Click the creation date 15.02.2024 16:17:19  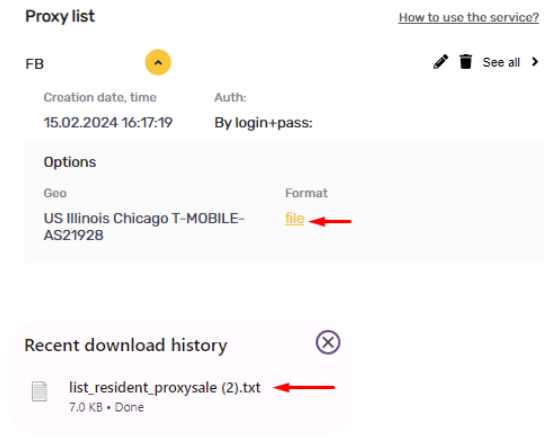click(x=108, y=123)
